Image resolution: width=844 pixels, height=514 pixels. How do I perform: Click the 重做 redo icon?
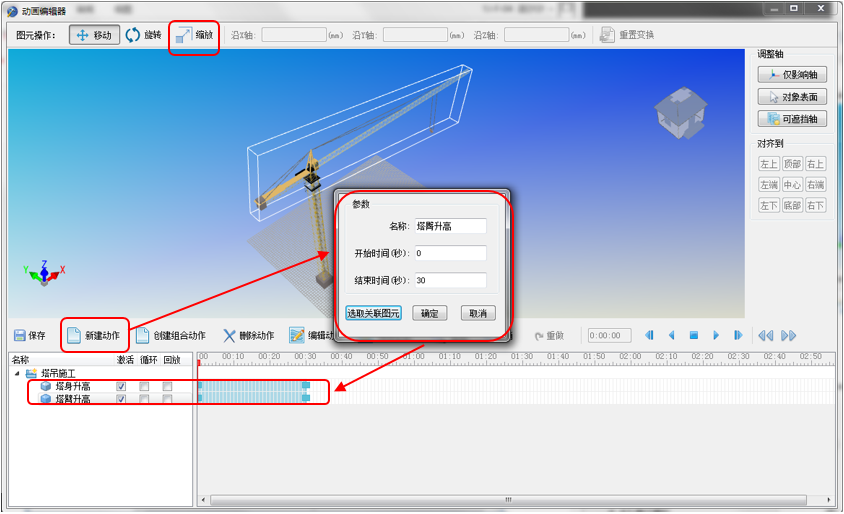(x=539, y=336)
